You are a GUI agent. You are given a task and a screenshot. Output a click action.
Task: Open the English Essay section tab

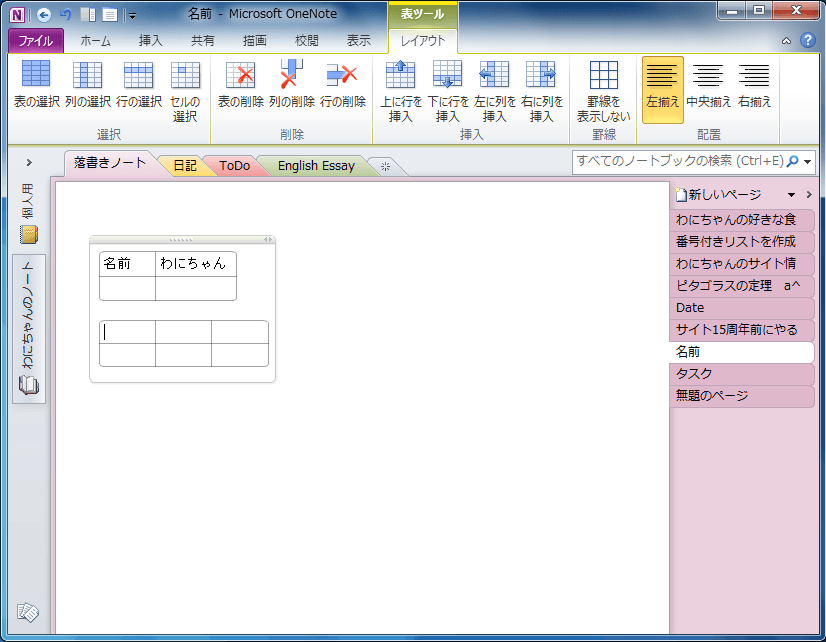click(x=316, y=165)
